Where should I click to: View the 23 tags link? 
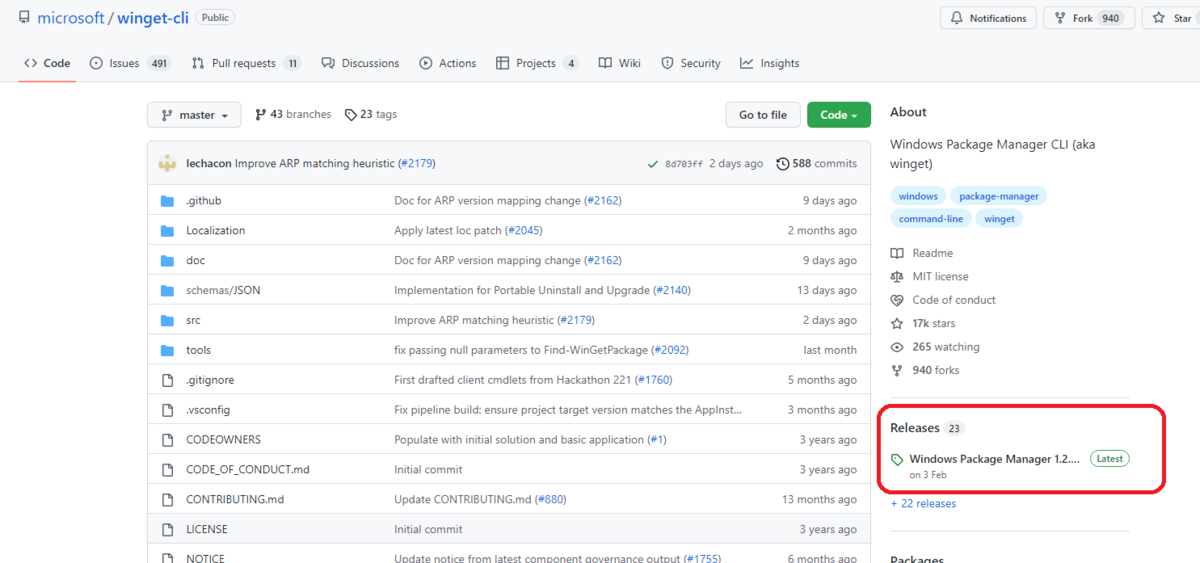pos(371,115)
